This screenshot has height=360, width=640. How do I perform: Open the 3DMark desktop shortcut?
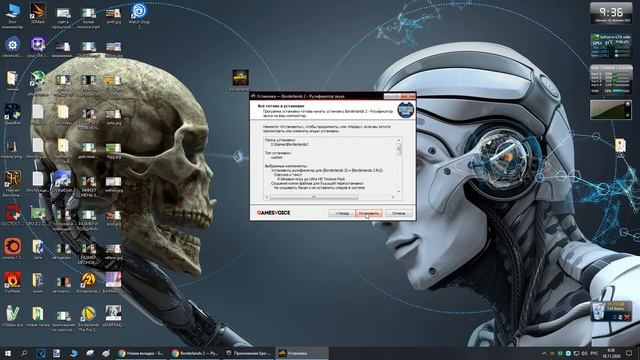38,13
